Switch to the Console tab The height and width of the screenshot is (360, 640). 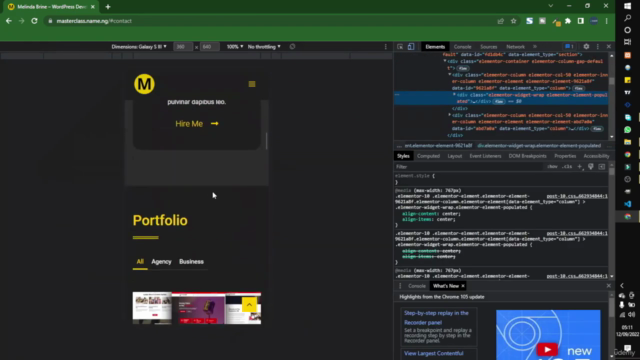click(462, 47)
